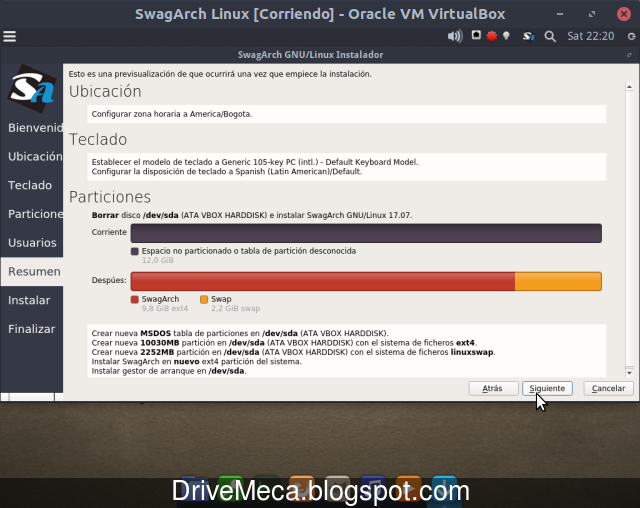The image size is (640, 508).
Task: Click the lightbulb tray icon
Action: [x=506, y=36]
